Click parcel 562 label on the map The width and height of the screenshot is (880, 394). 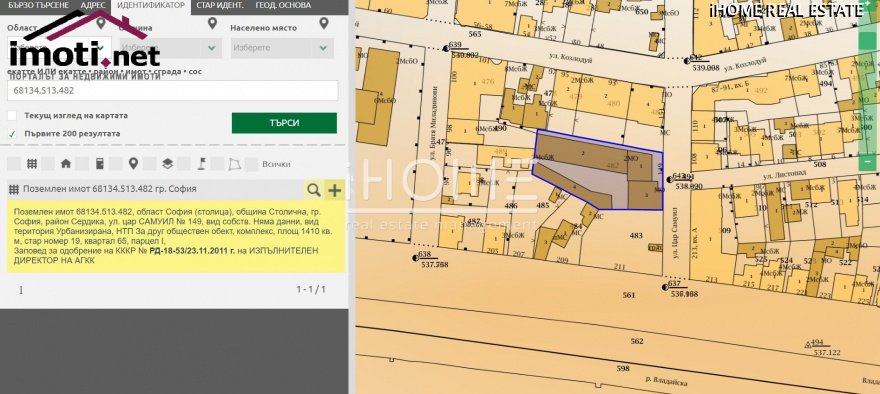pos(636,341)
